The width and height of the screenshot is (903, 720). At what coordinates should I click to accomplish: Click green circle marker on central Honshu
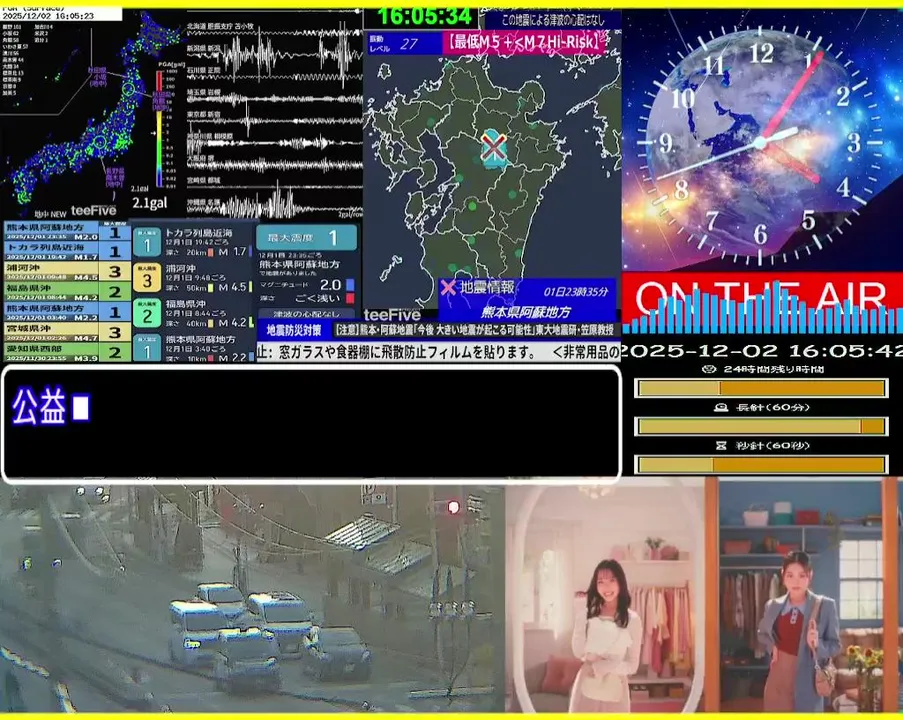(100, 141)
